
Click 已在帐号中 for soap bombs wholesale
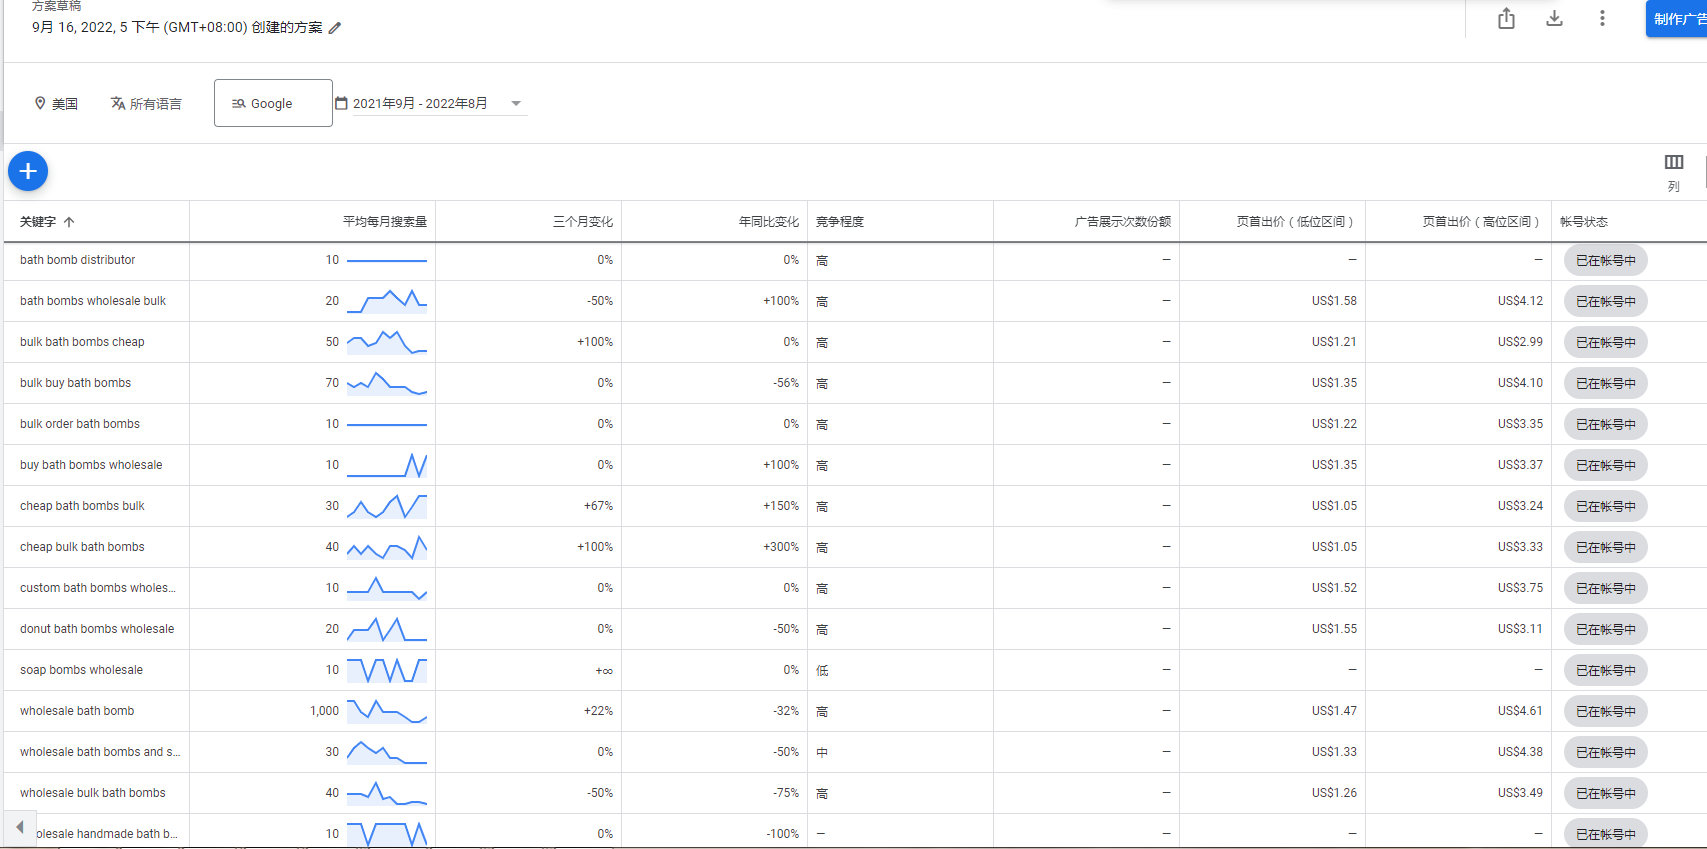coord(1606,671)
